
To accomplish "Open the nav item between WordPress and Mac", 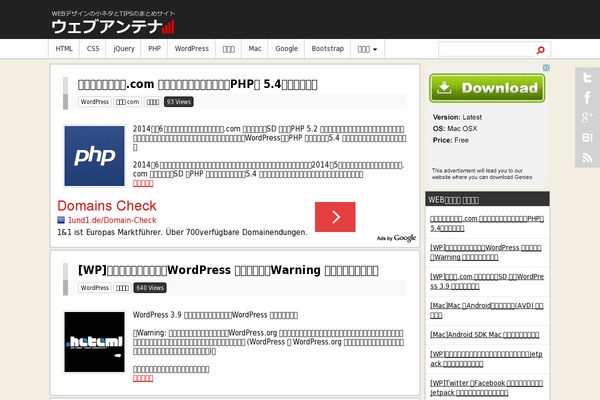I will tap(228, 49).
